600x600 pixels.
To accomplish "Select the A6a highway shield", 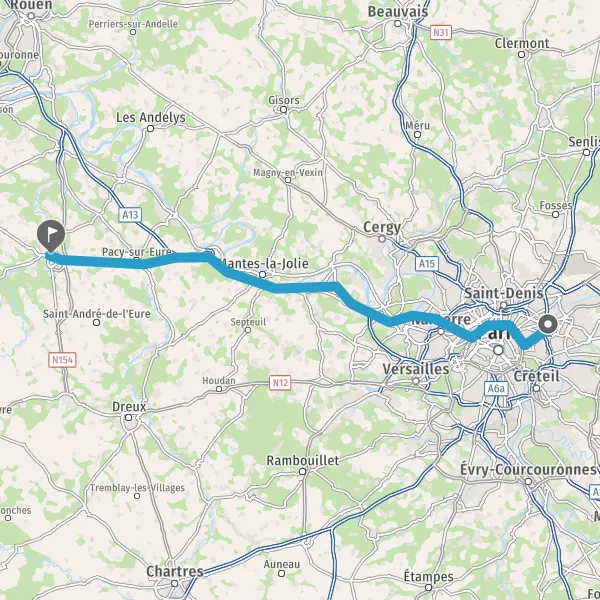I will (x=496, y=389).
